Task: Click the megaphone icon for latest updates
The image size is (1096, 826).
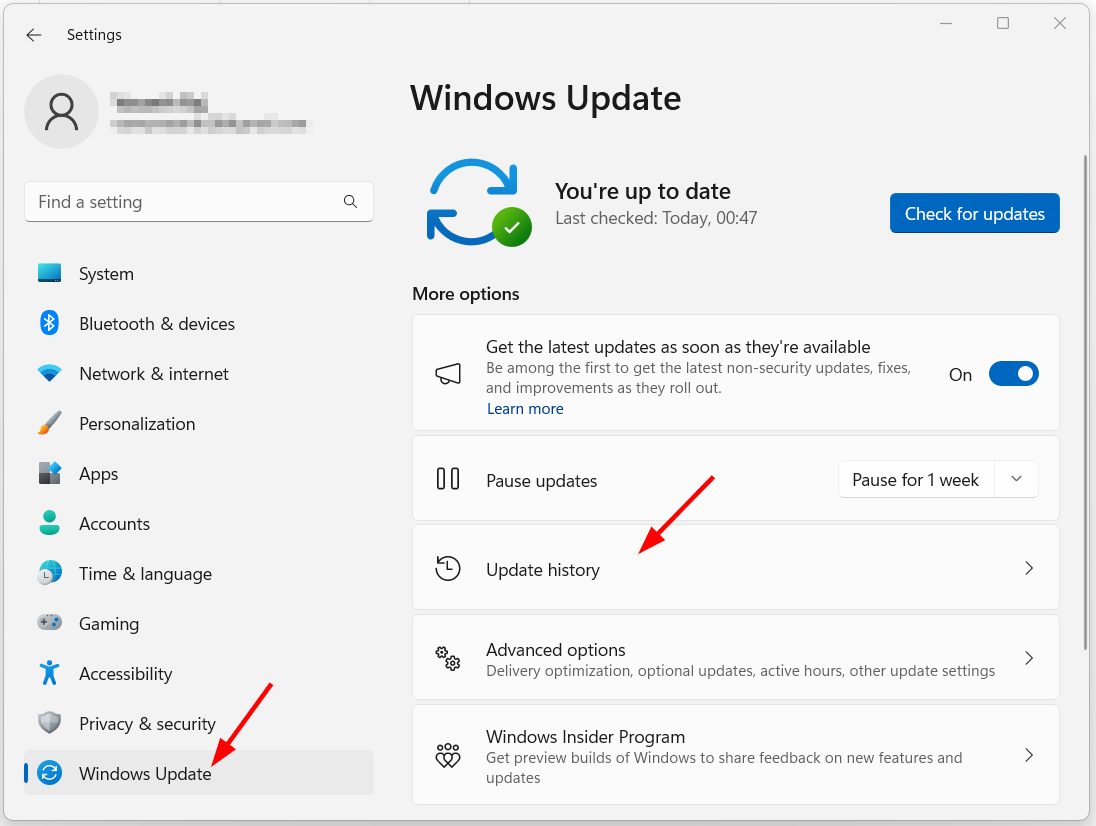Action: (x=448, y=374)
